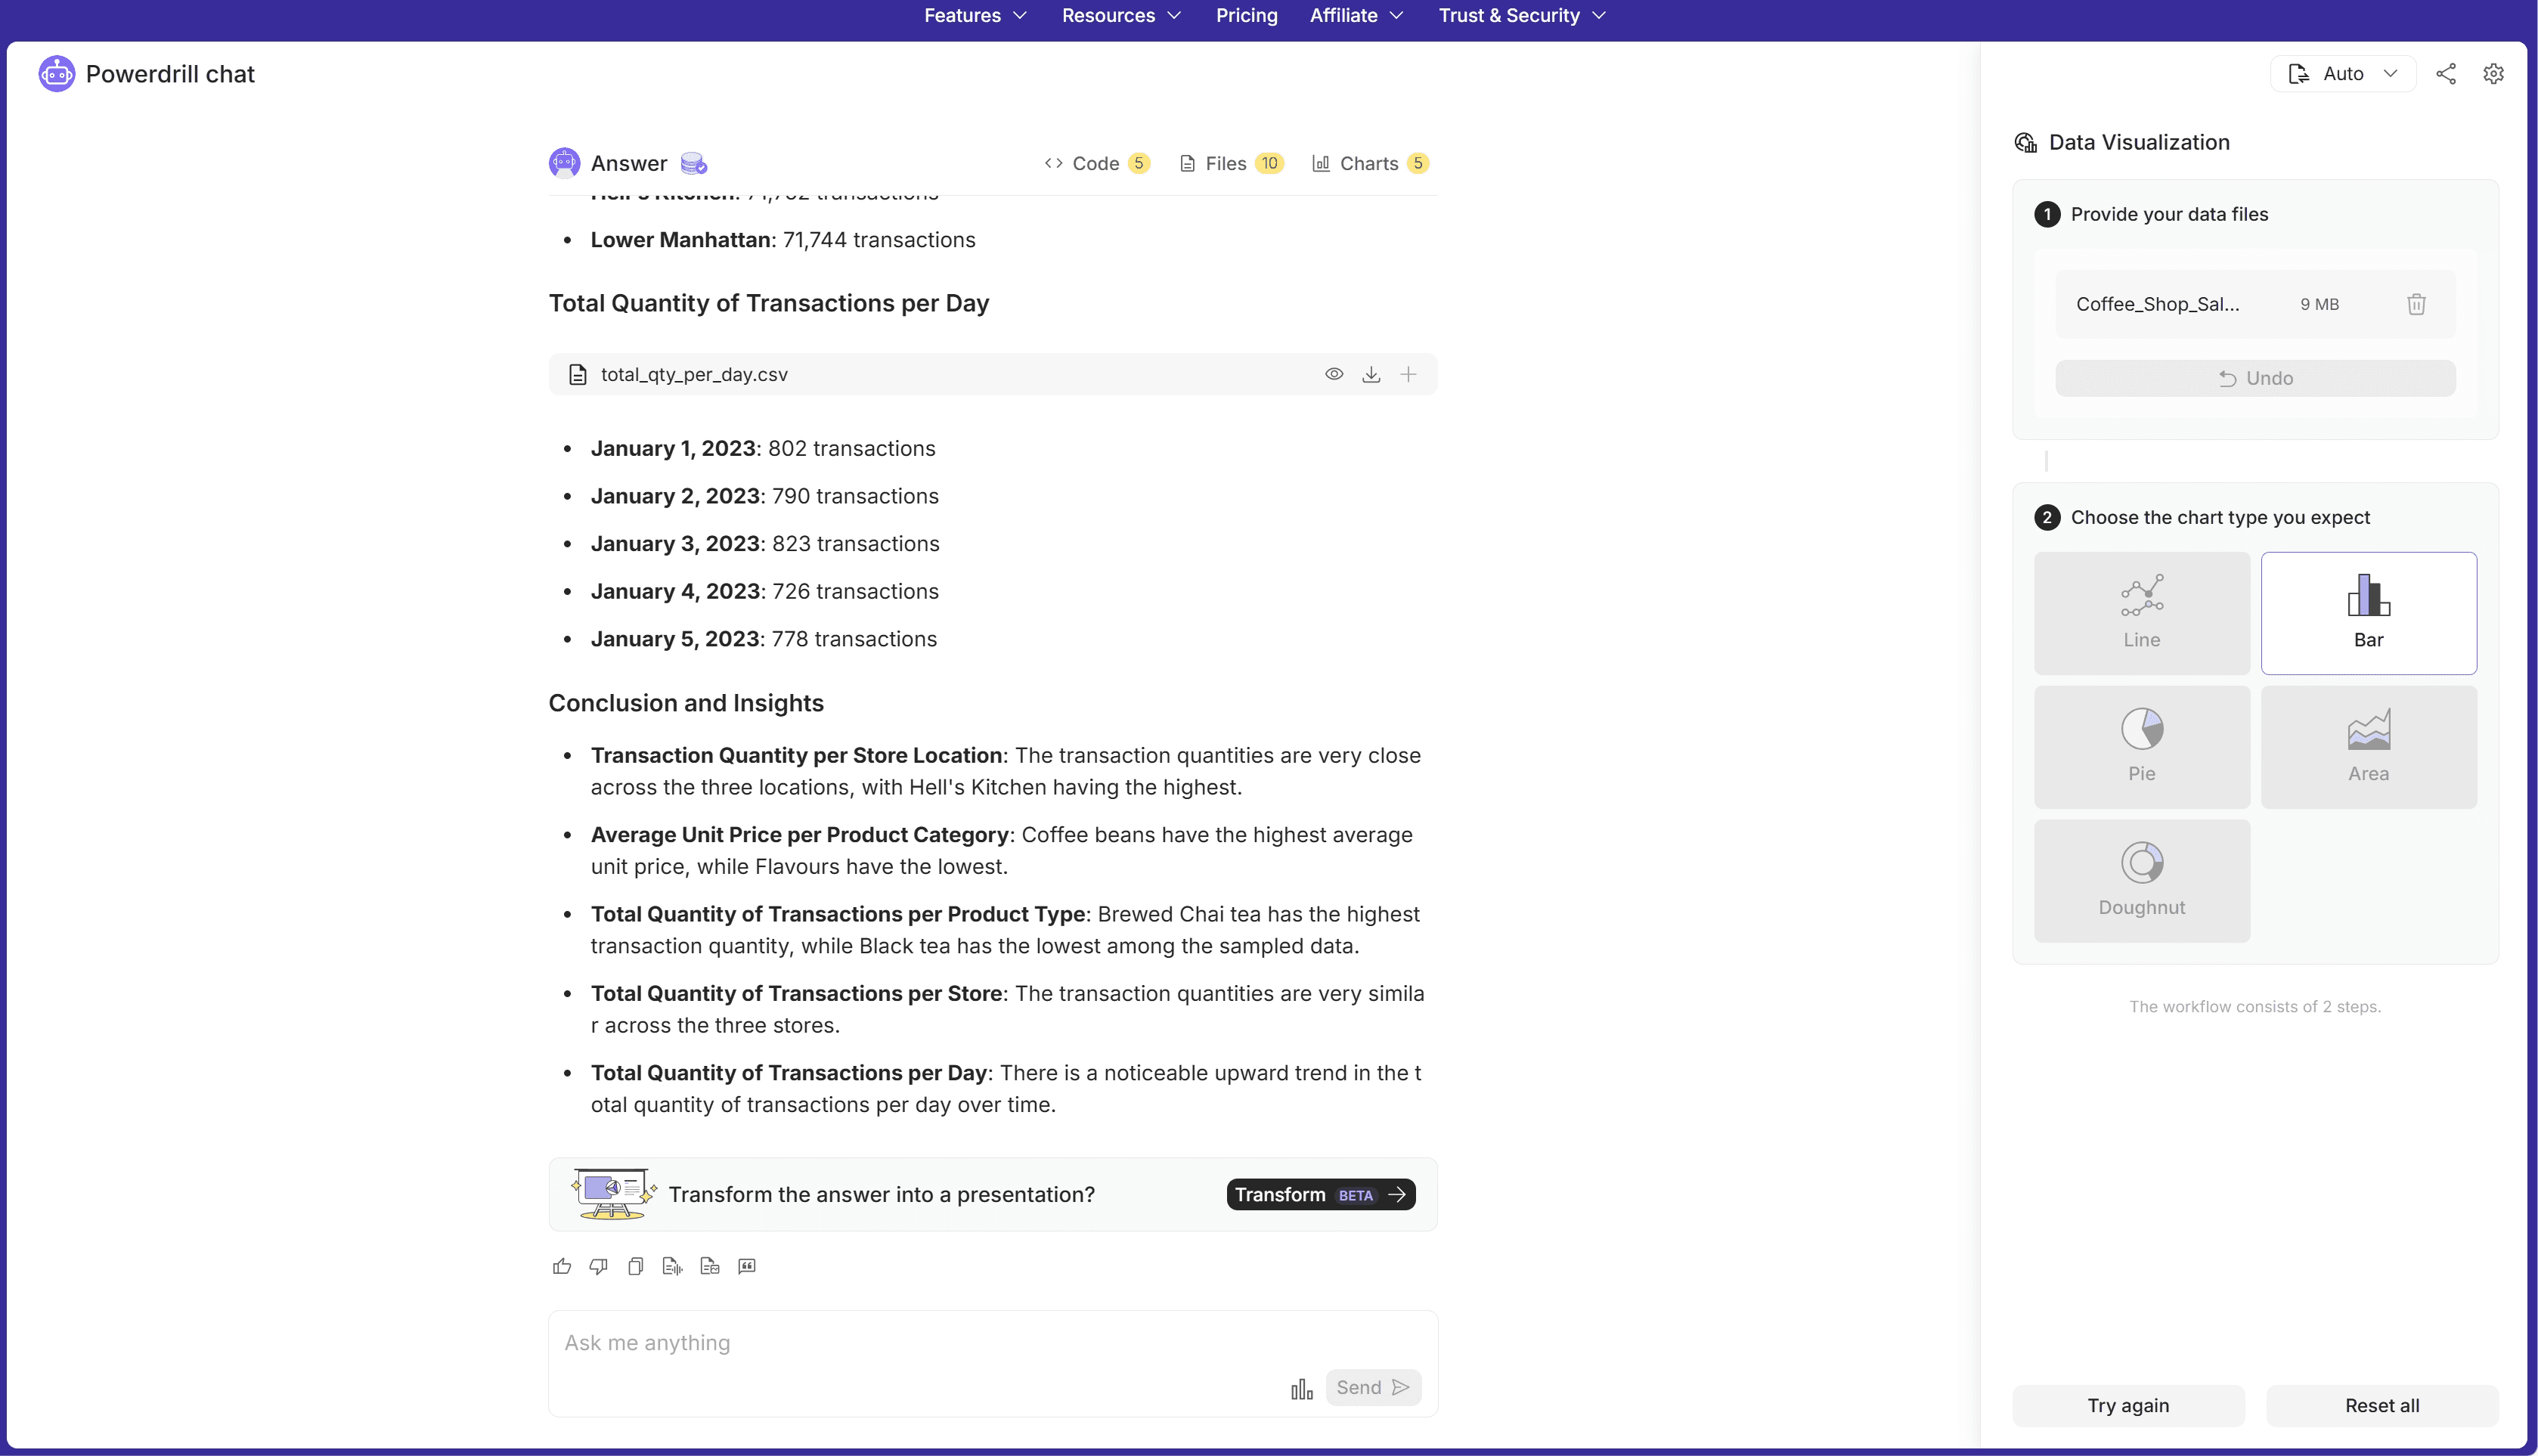Click 'Total Quantity of Transactions per Day' heading

(x=769, y=303)
